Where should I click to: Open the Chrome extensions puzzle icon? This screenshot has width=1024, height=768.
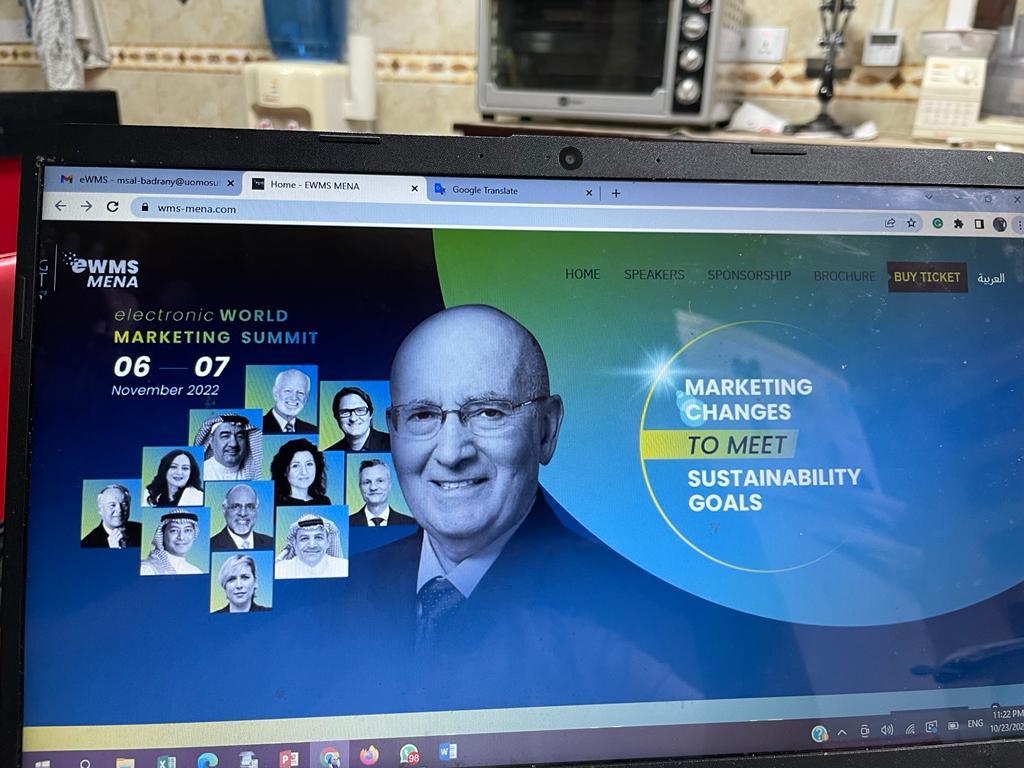tap(958, 224)
